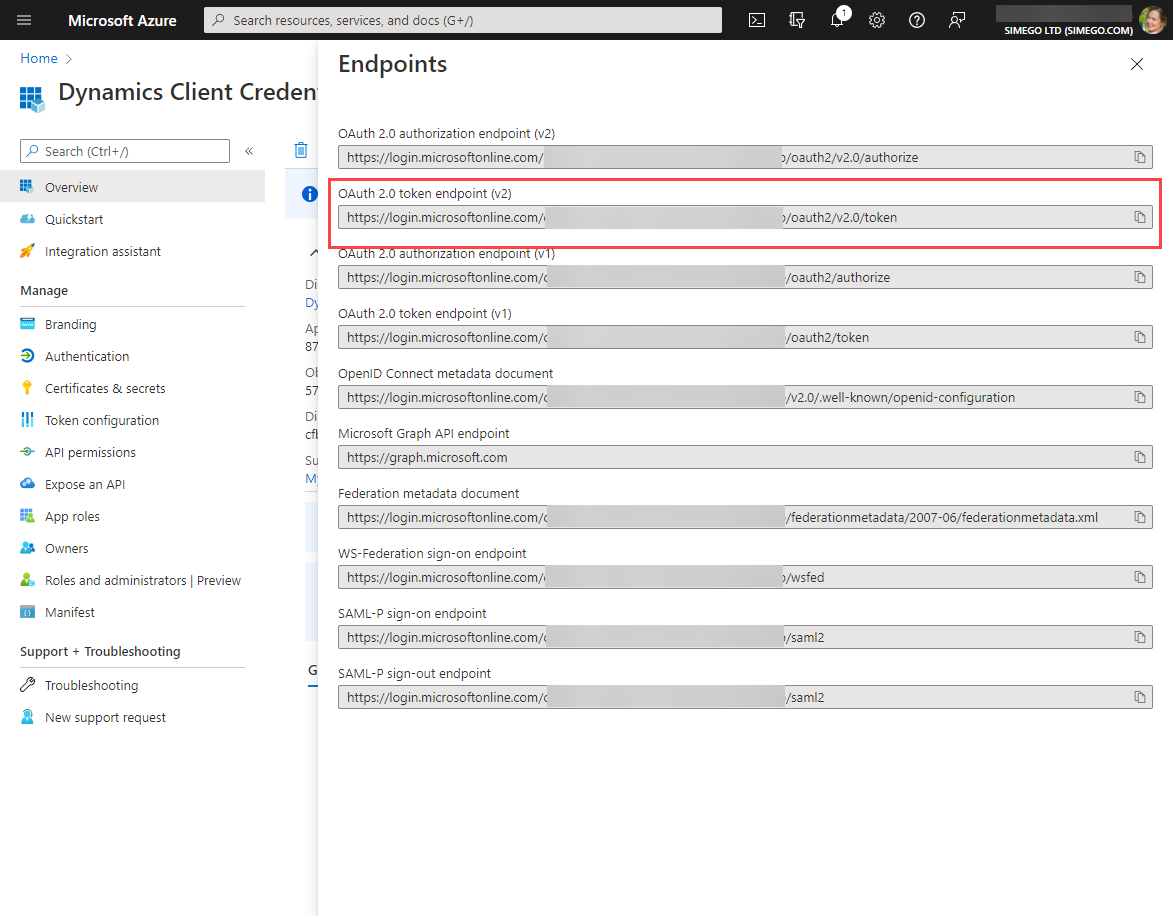
Task: Click the SIMEGO LTD account label
Action: [1068, 31]
